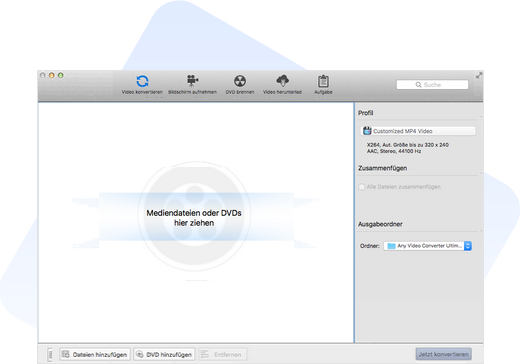Click the Entfernen button

[x=223, y=354]
